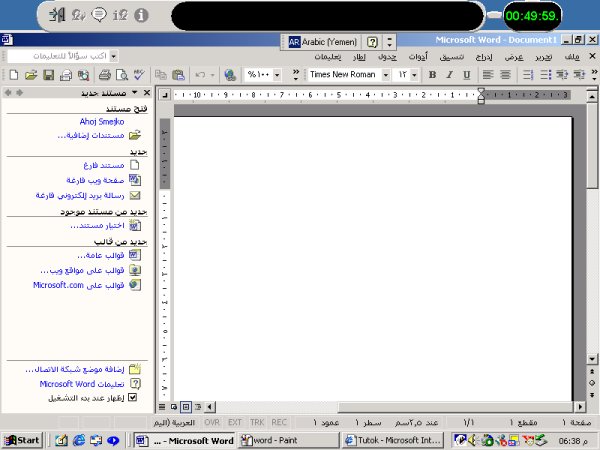600x450 pixels.
Task: Click the e-mail icon in toolbar
Action: pos(66,75)
